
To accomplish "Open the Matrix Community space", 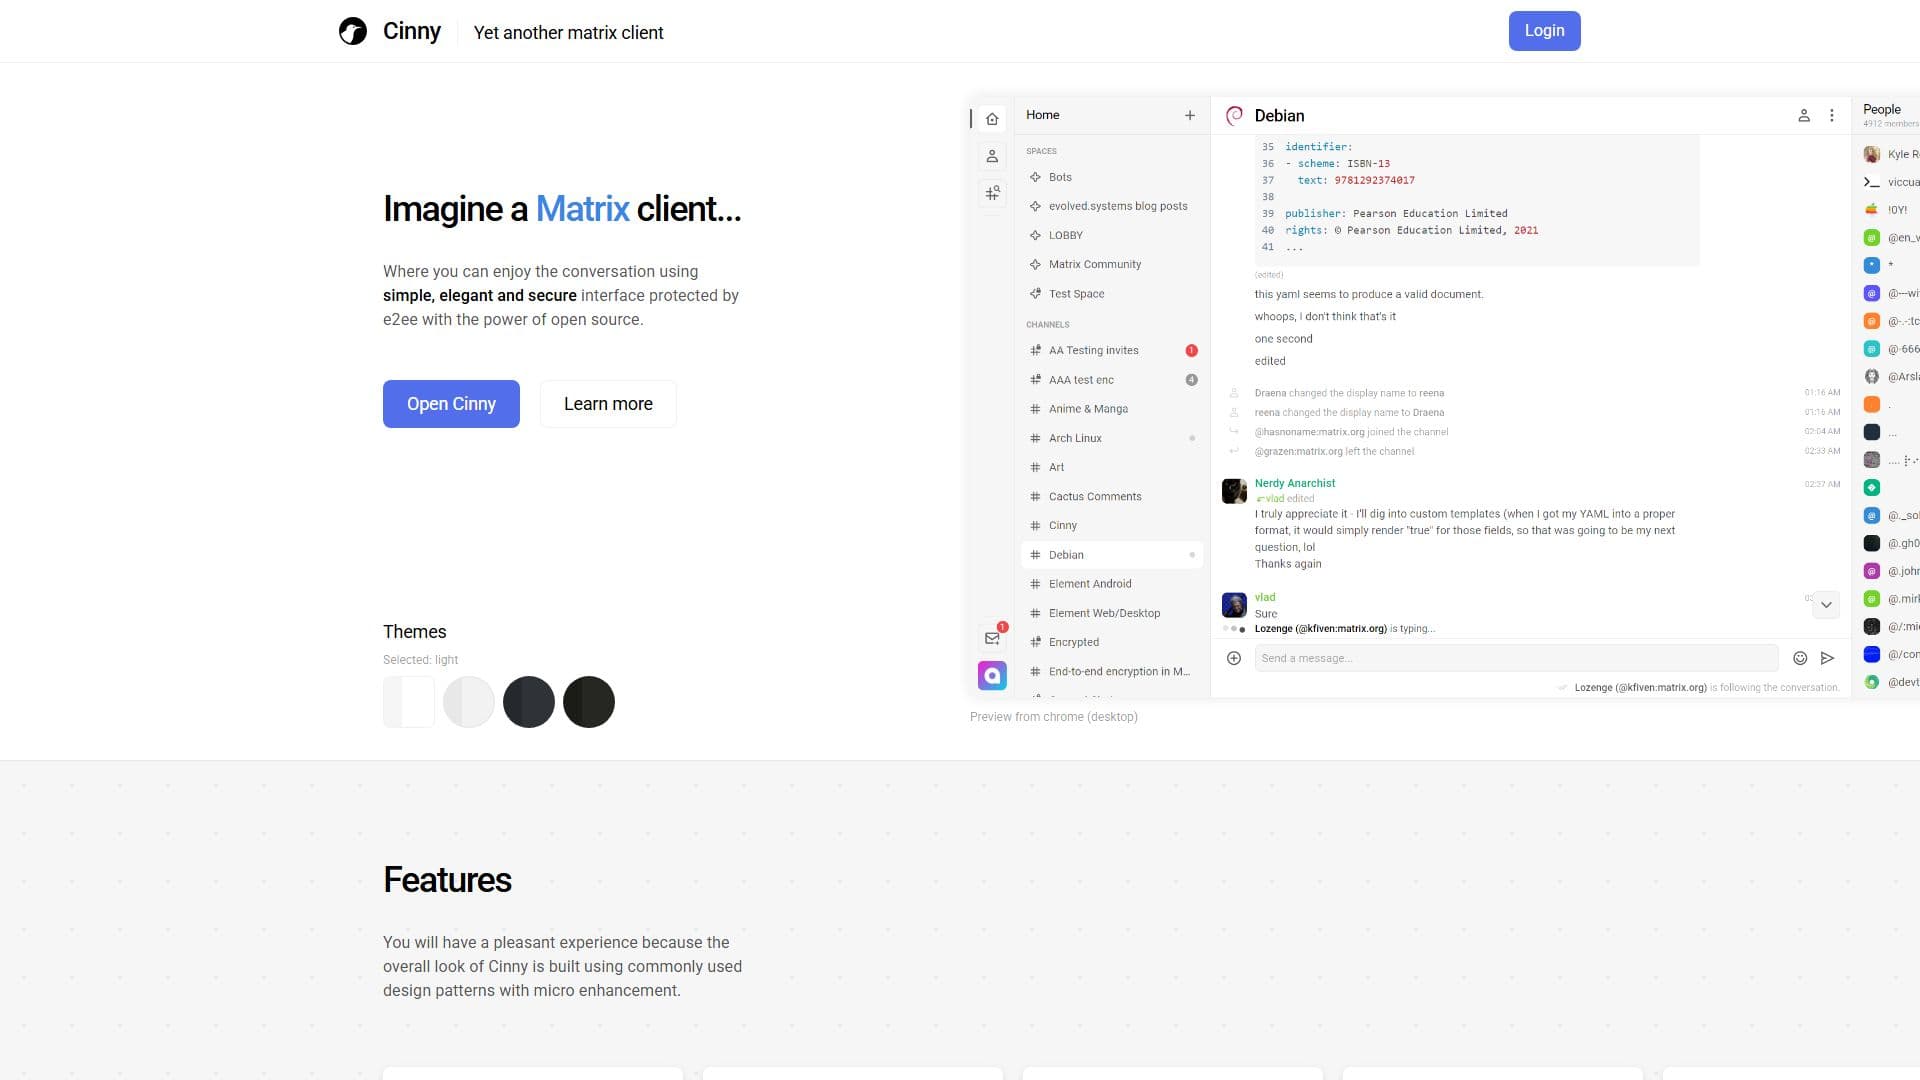I will coord(1112,264).
